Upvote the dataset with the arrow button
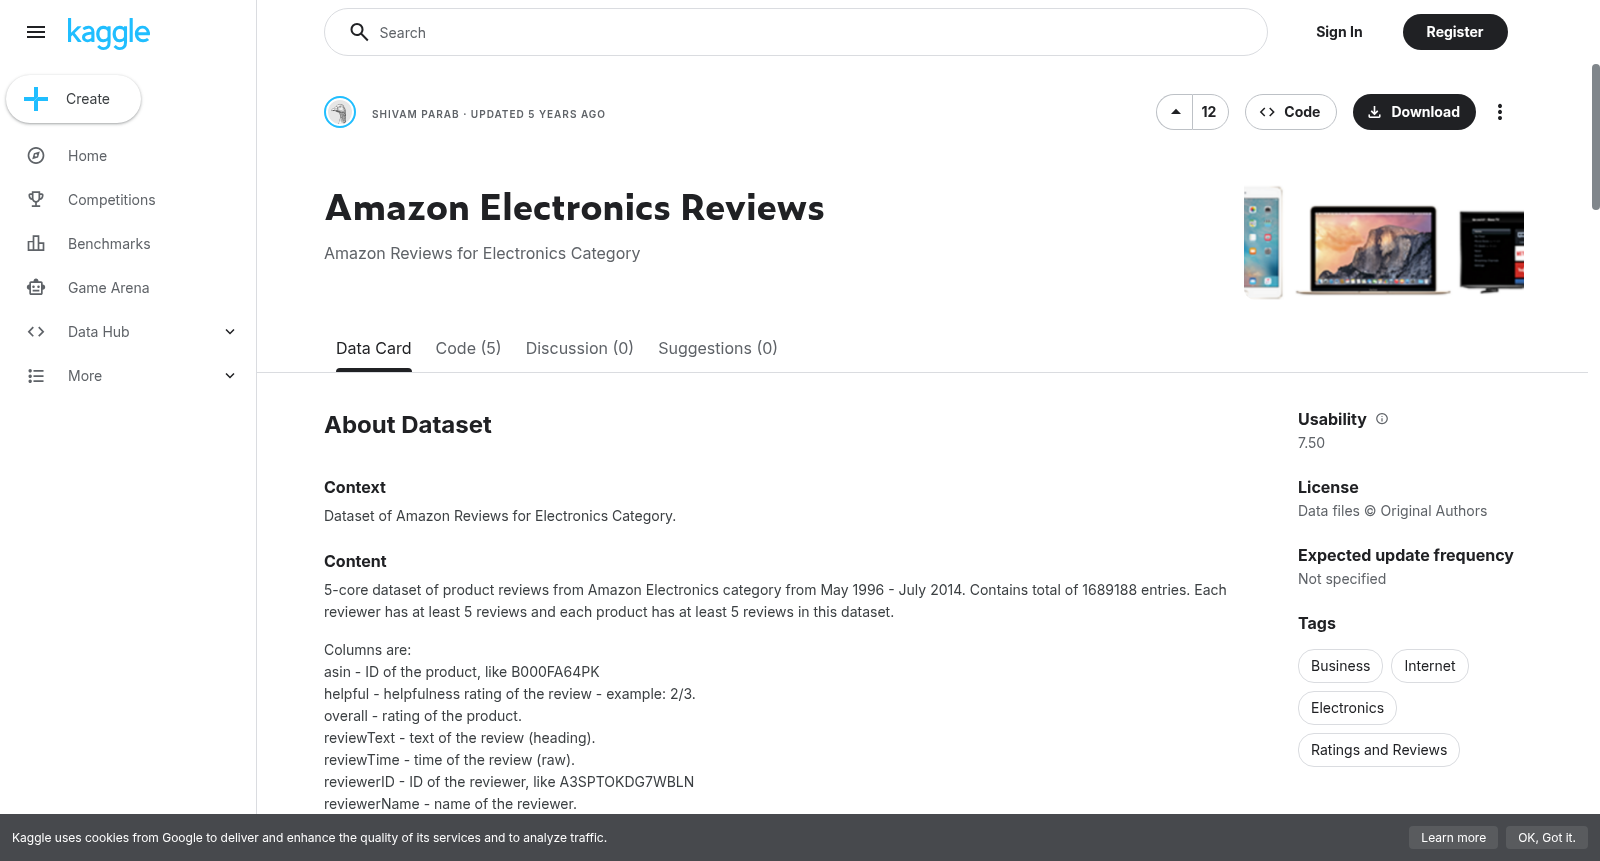Viewport: 1600px width, 861px height. click(x=1175, y=112)
